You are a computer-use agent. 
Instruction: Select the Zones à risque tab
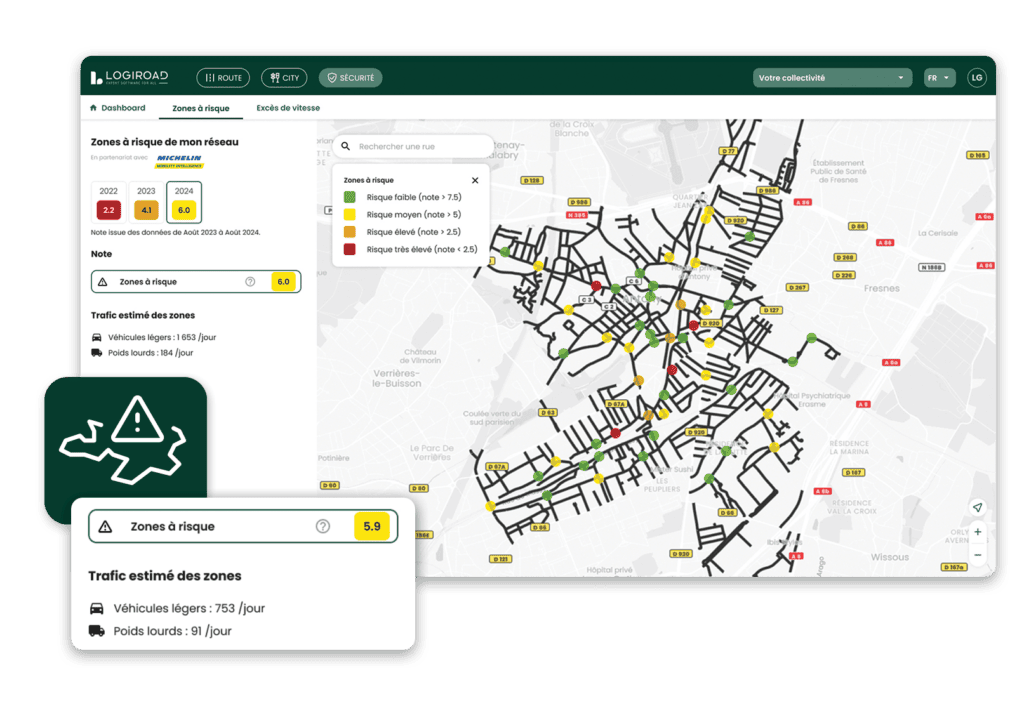pos(200,108)
